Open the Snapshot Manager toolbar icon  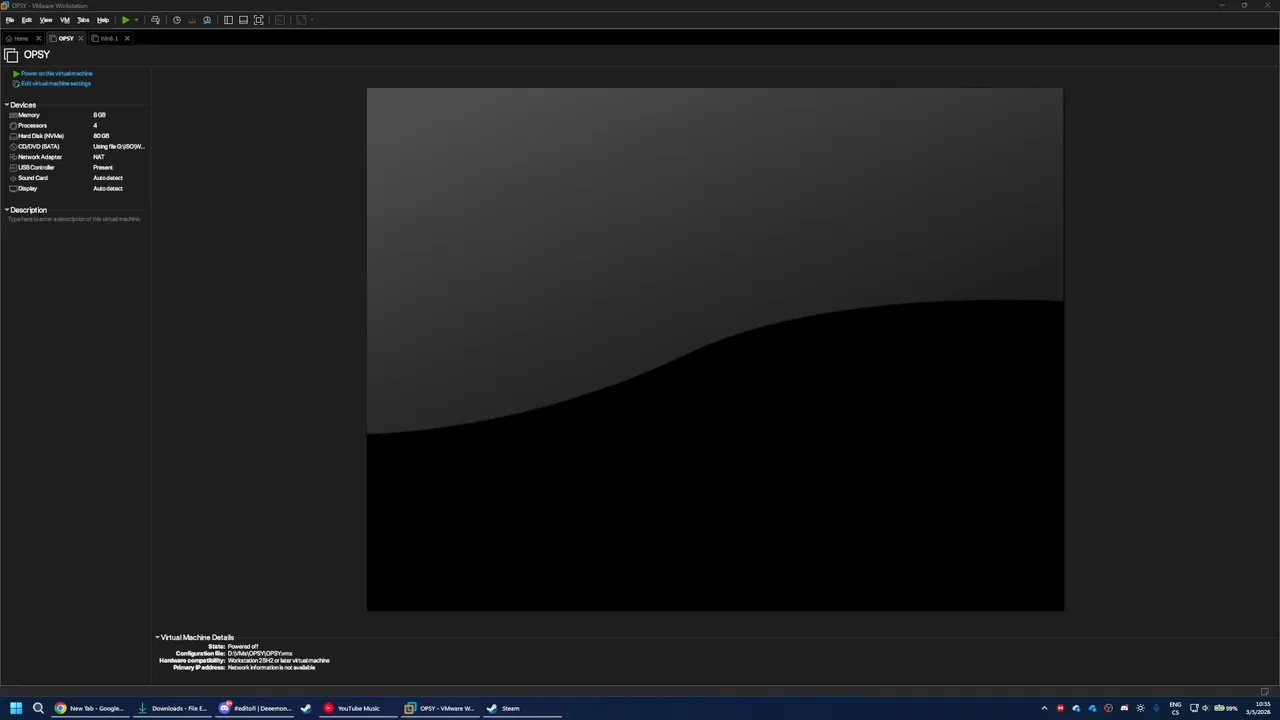pyautogui.click(x=207, y=20)
